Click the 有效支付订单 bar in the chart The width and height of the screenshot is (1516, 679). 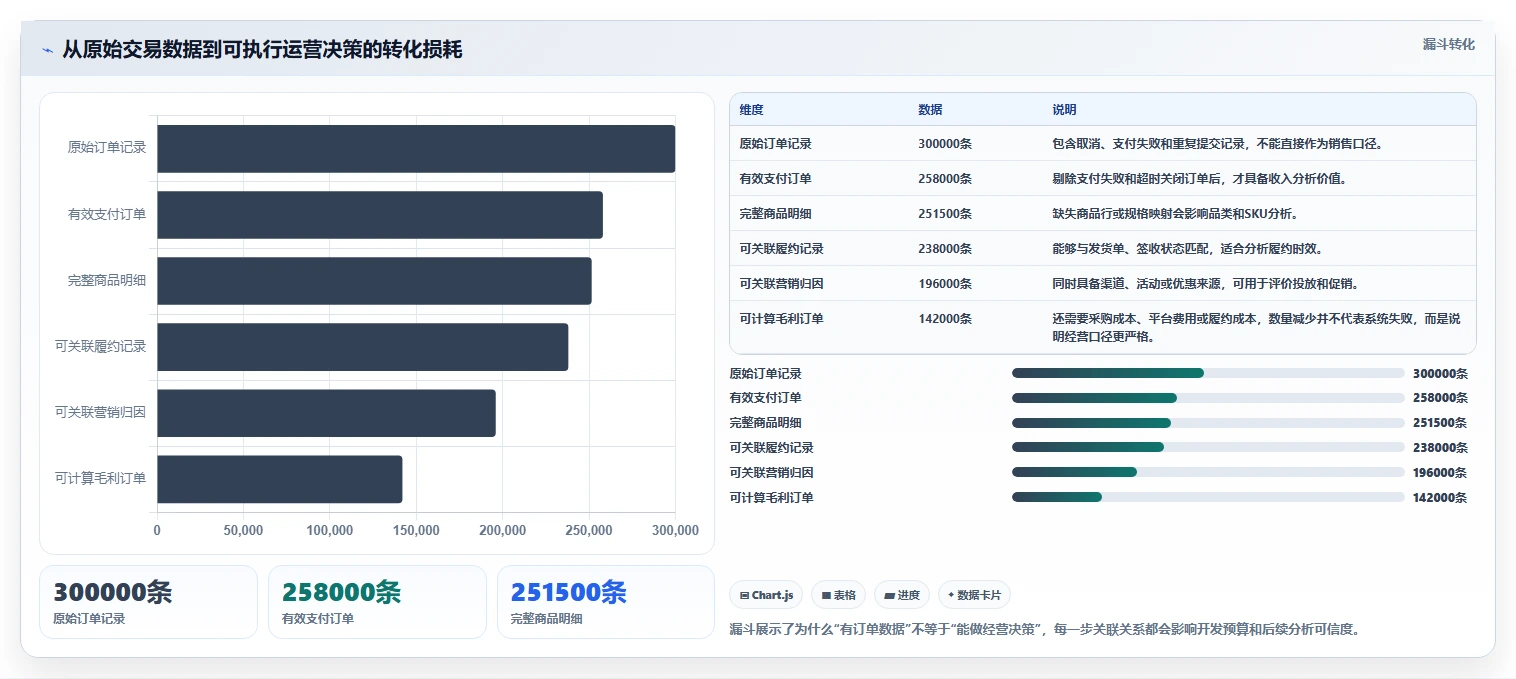pyautogui.click(x=380, y=215)
